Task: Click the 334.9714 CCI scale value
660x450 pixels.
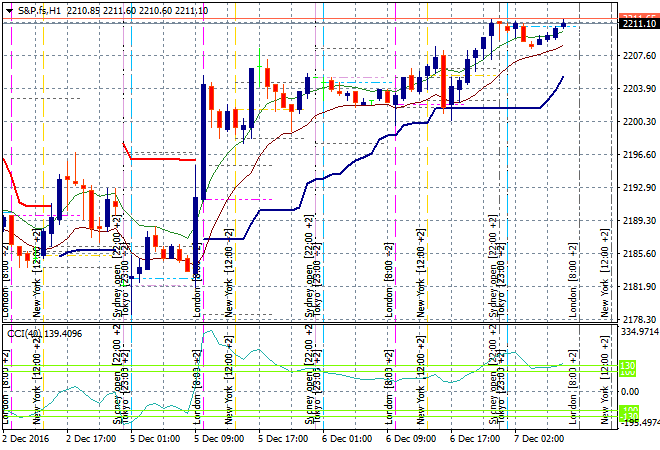Action: [x=637, y=331]
